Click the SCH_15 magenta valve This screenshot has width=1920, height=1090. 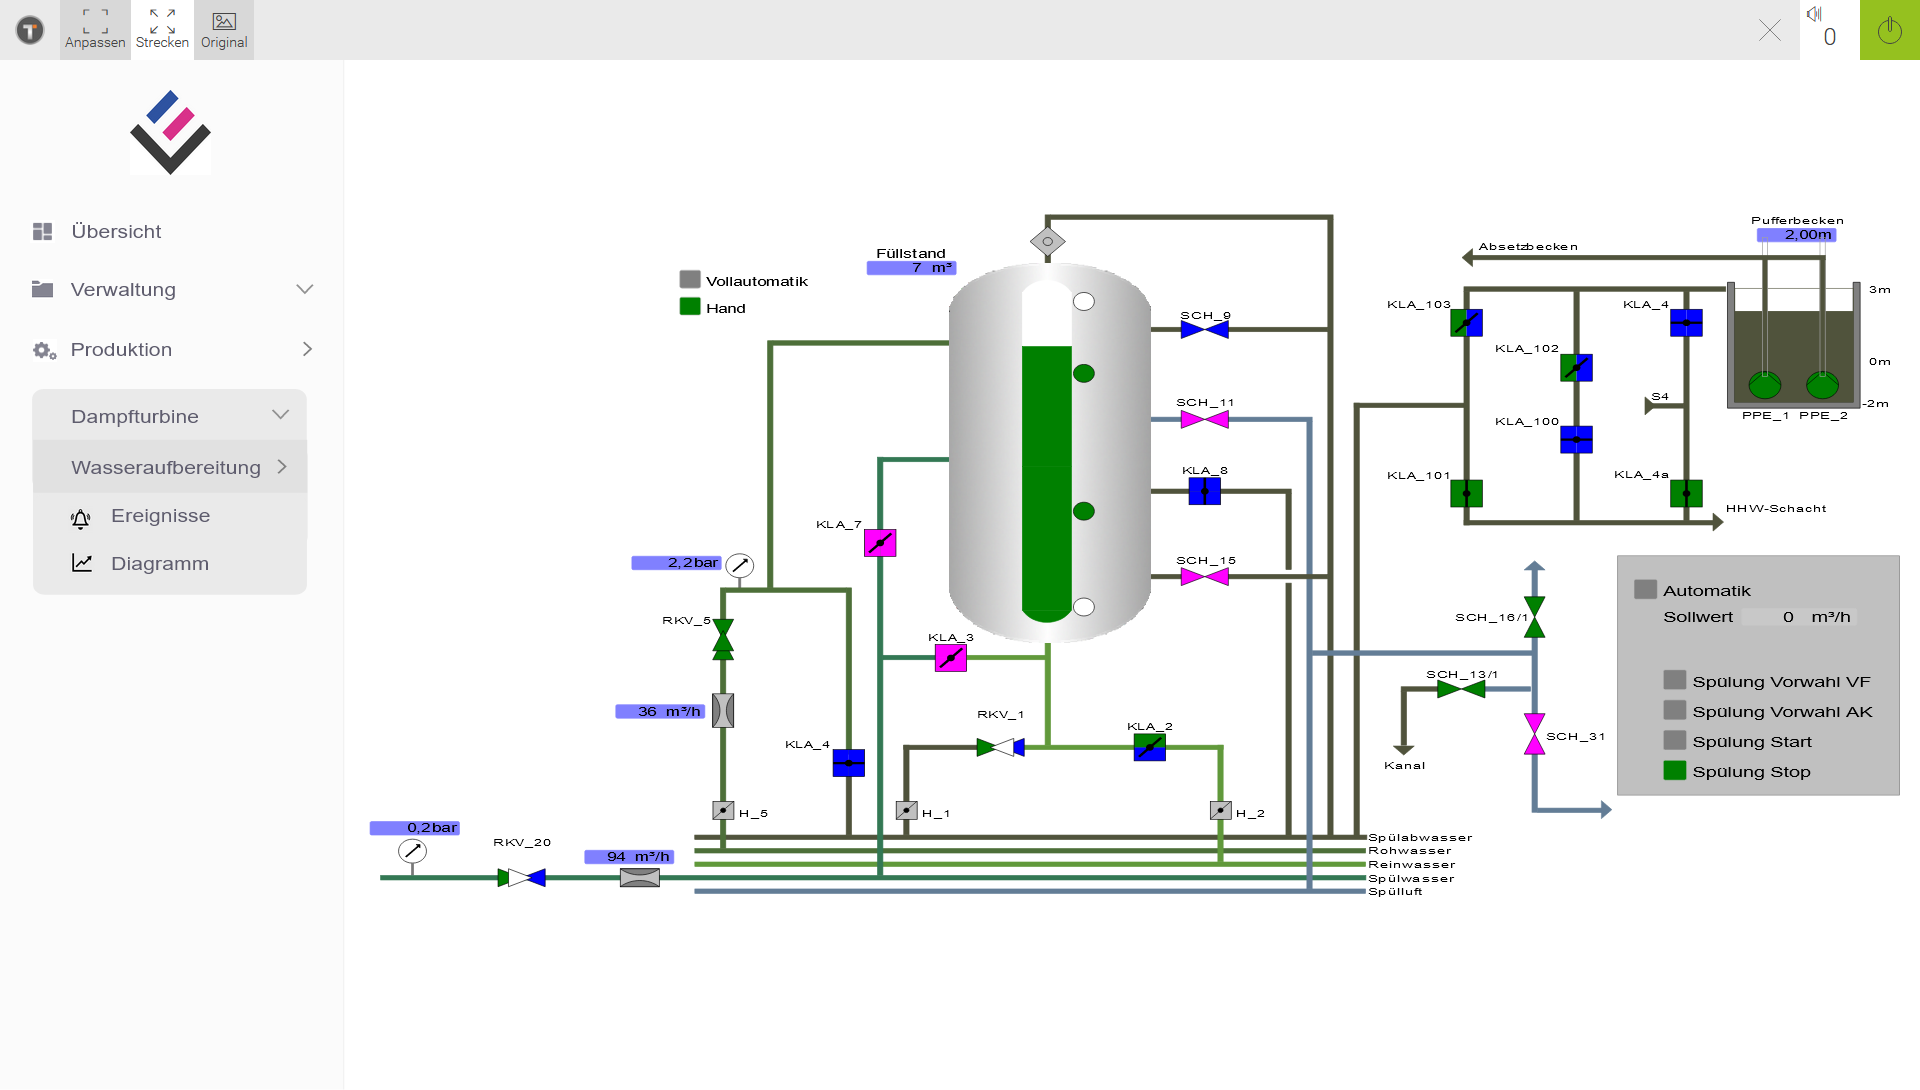pyautogui.click(x=1204, y=577)
